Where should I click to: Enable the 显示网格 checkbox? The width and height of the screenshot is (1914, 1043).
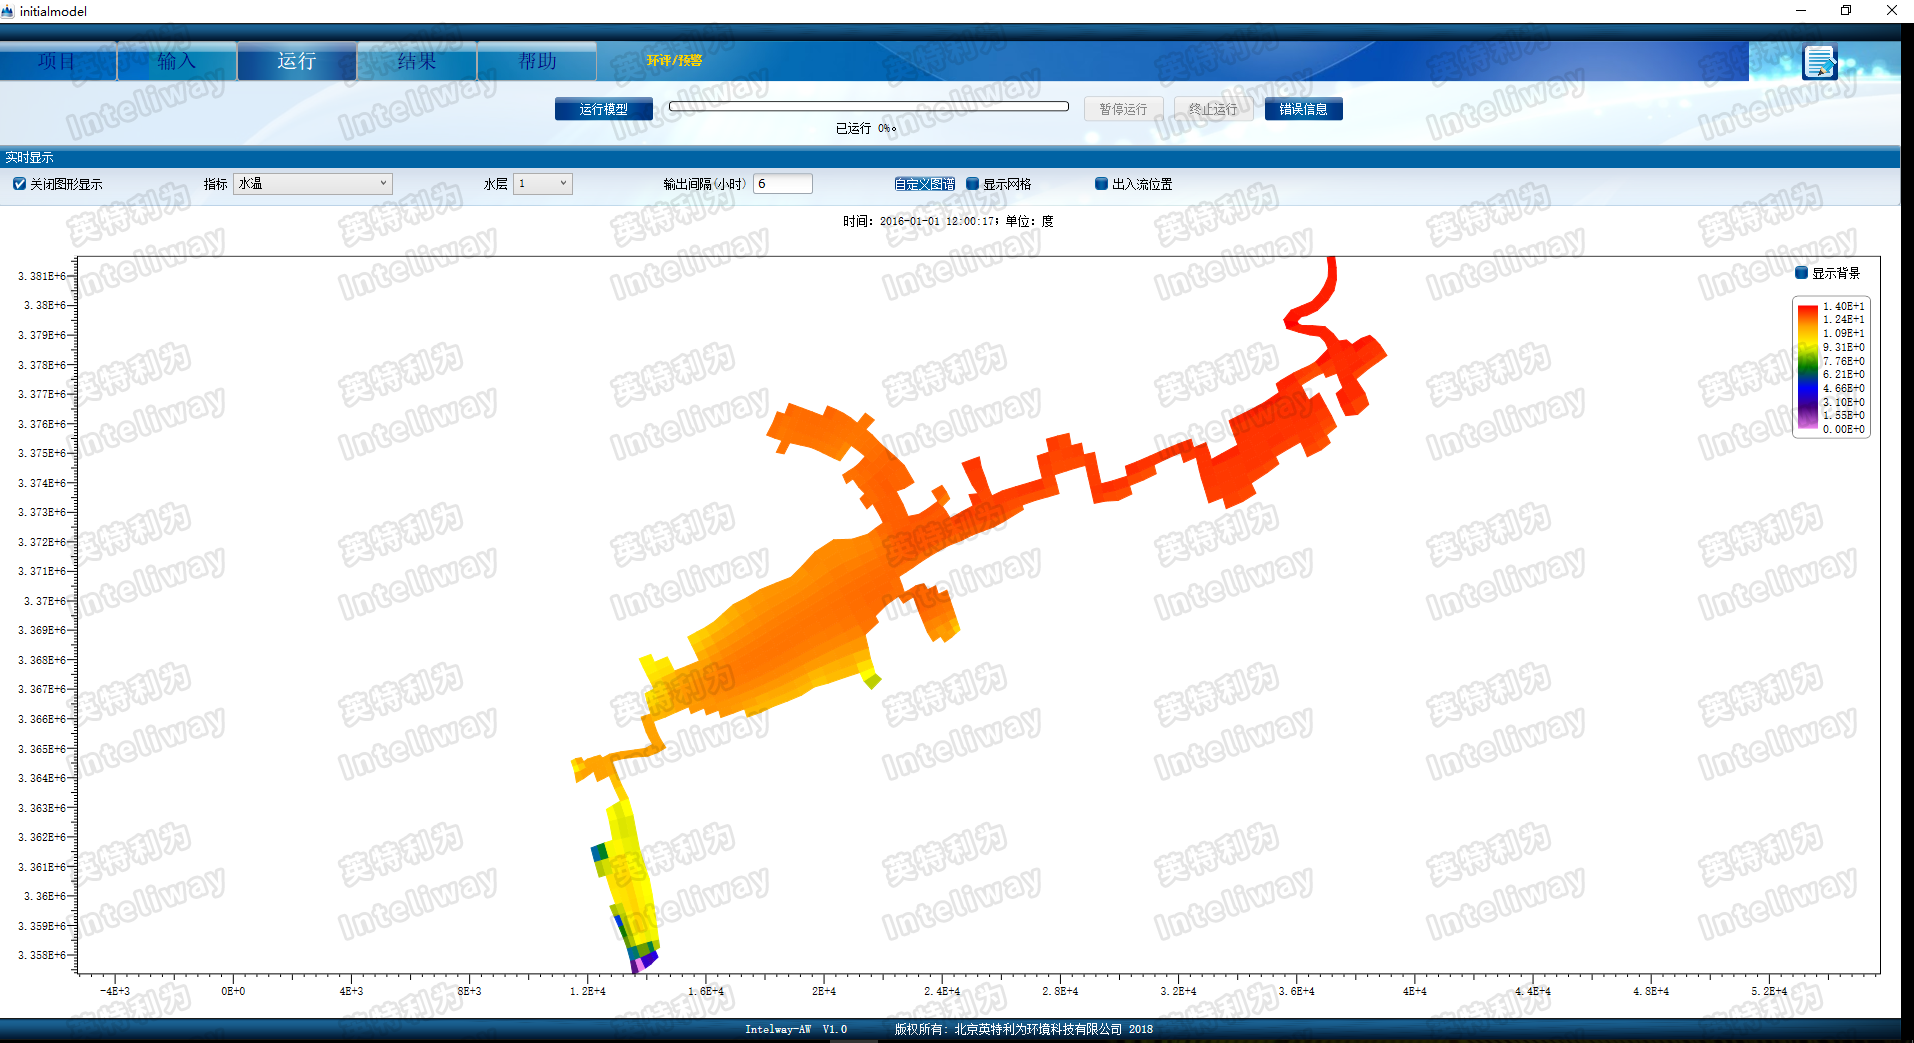click(x=972, y=184)
